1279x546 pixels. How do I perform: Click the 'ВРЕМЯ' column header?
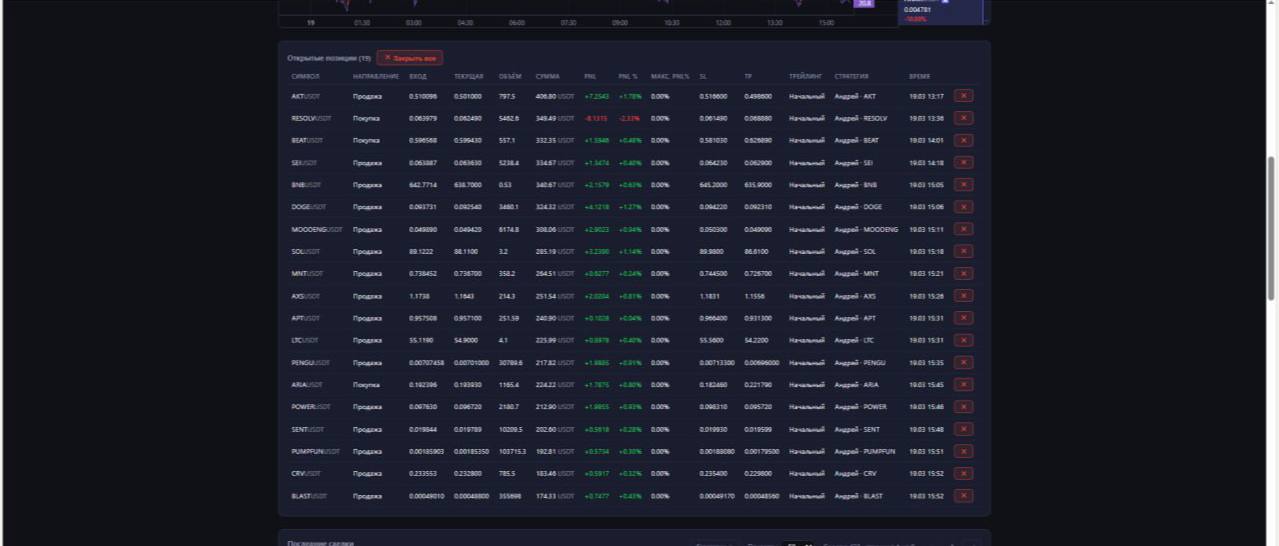[x=919, y=76]
